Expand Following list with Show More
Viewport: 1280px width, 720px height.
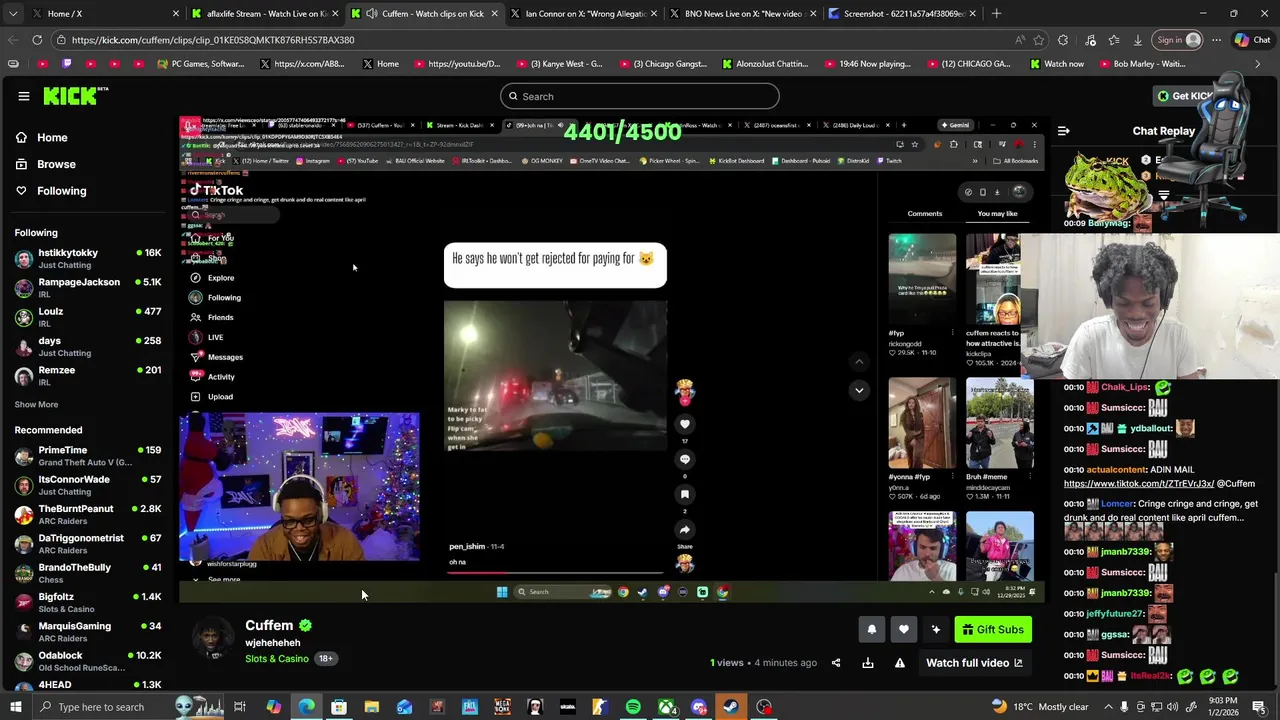36,404
